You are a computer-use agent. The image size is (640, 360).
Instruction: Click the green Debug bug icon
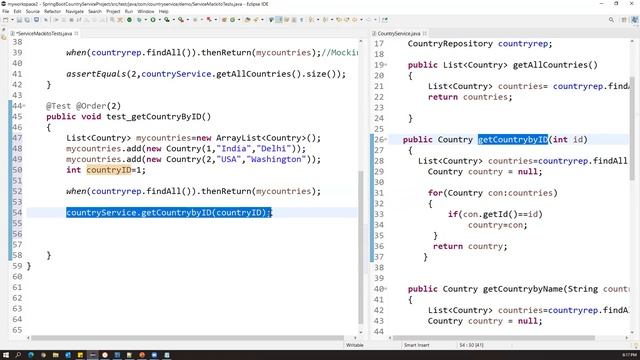tap(139, 20)
